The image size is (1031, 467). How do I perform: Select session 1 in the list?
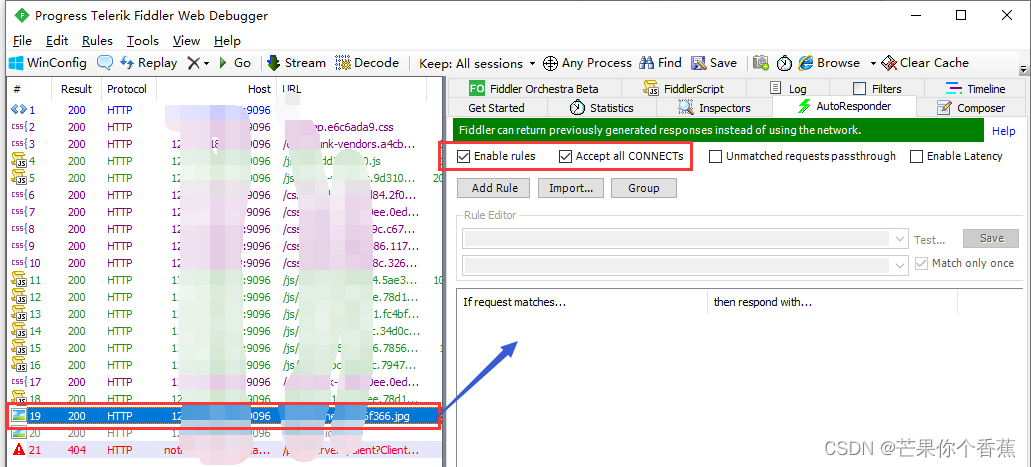pyautogui.click(x=224, y=110)
